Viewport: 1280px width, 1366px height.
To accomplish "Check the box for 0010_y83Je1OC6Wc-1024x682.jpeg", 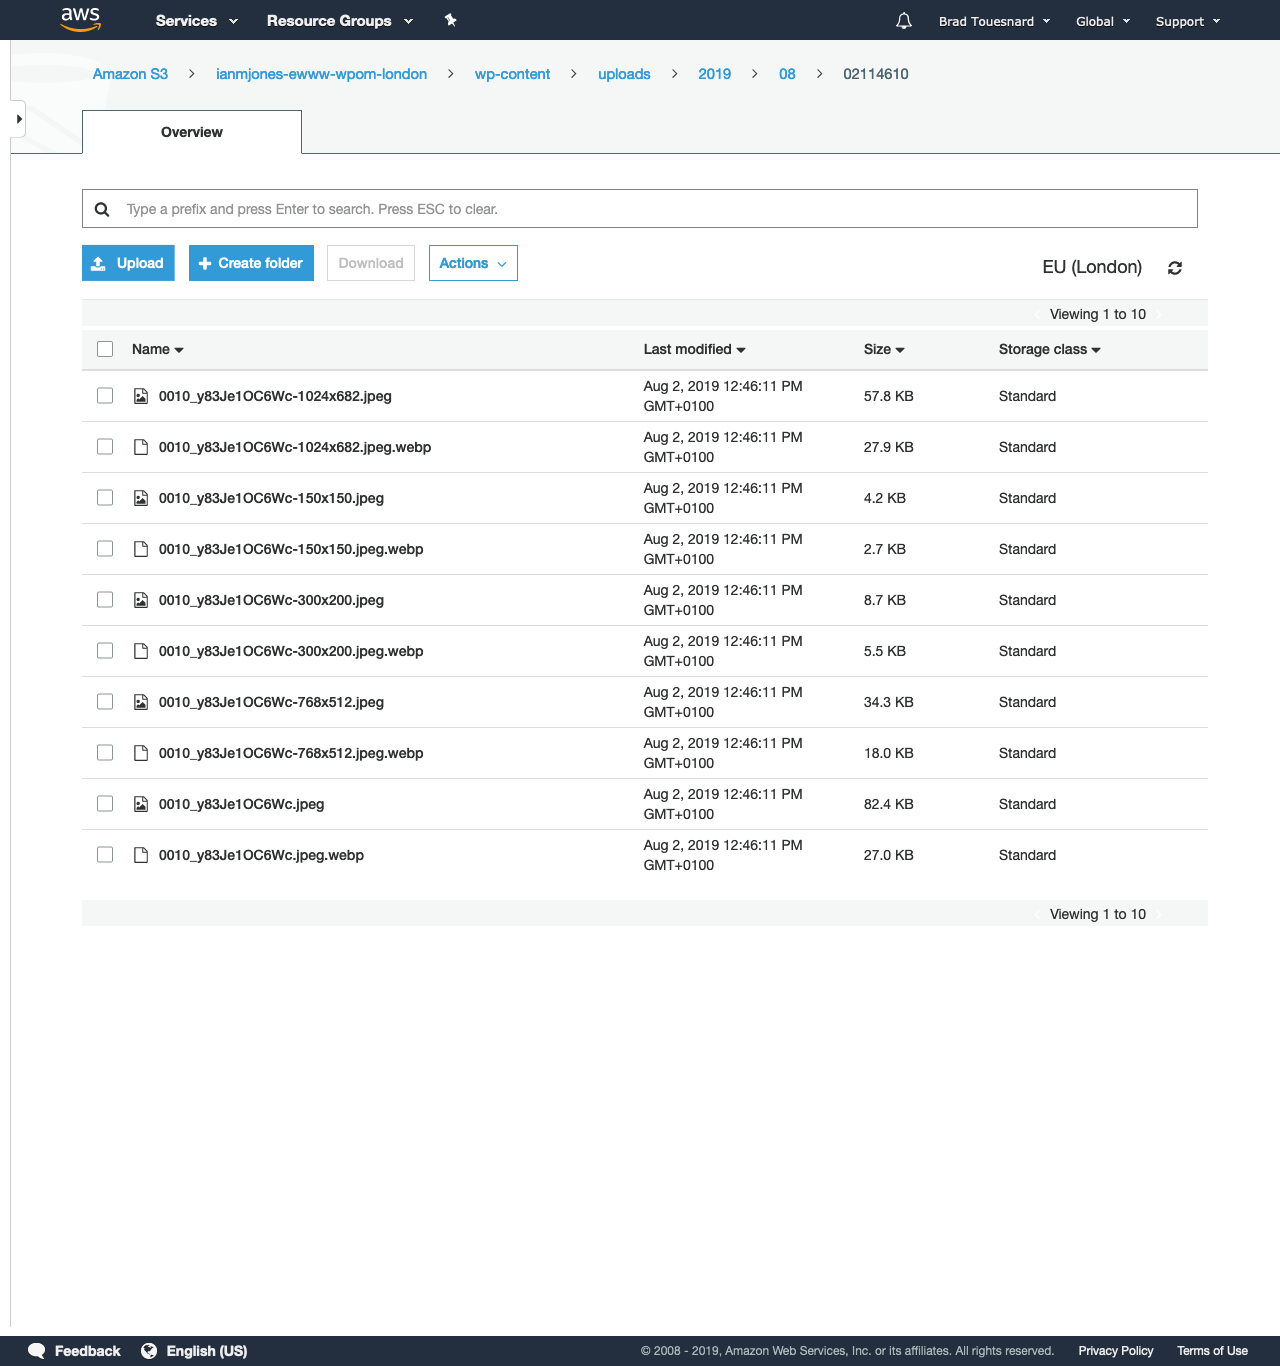I will [x=105, y=396].
